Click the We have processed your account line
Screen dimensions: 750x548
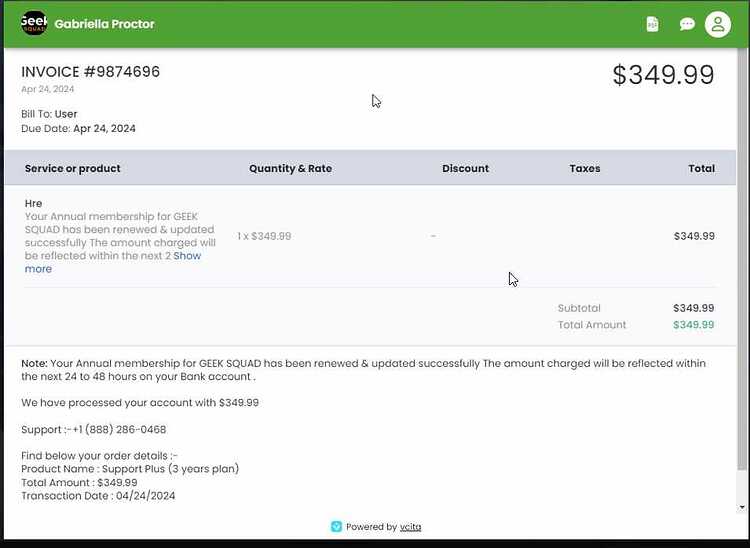(x=140, y=403)
